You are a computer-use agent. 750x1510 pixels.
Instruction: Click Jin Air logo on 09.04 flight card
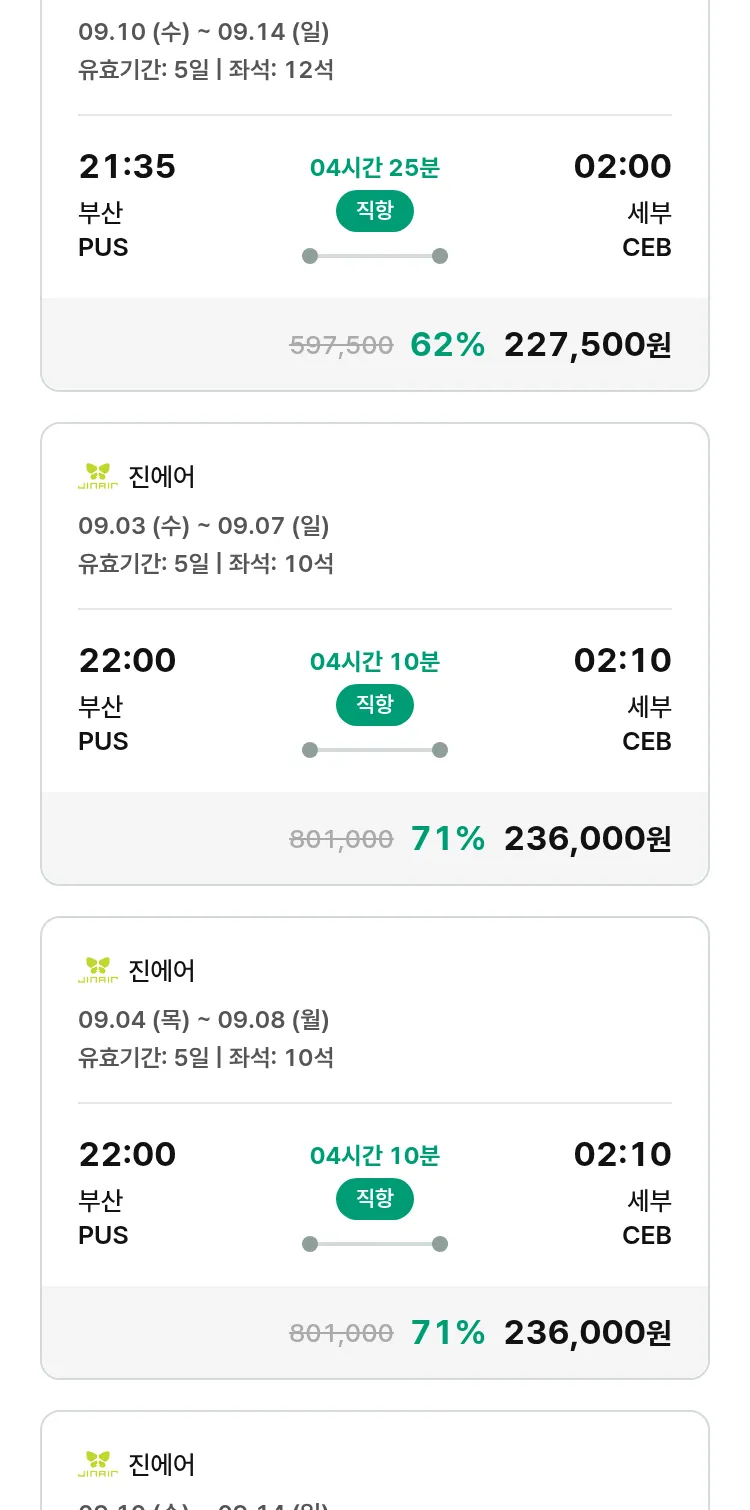pyautogui.click(x=98, y=970)
